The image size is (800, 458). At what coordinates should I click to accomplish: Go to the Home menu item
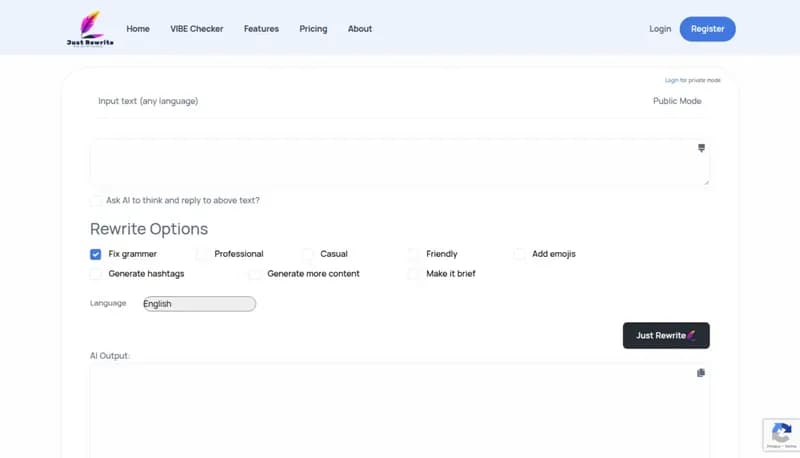(x=138, y=29)
